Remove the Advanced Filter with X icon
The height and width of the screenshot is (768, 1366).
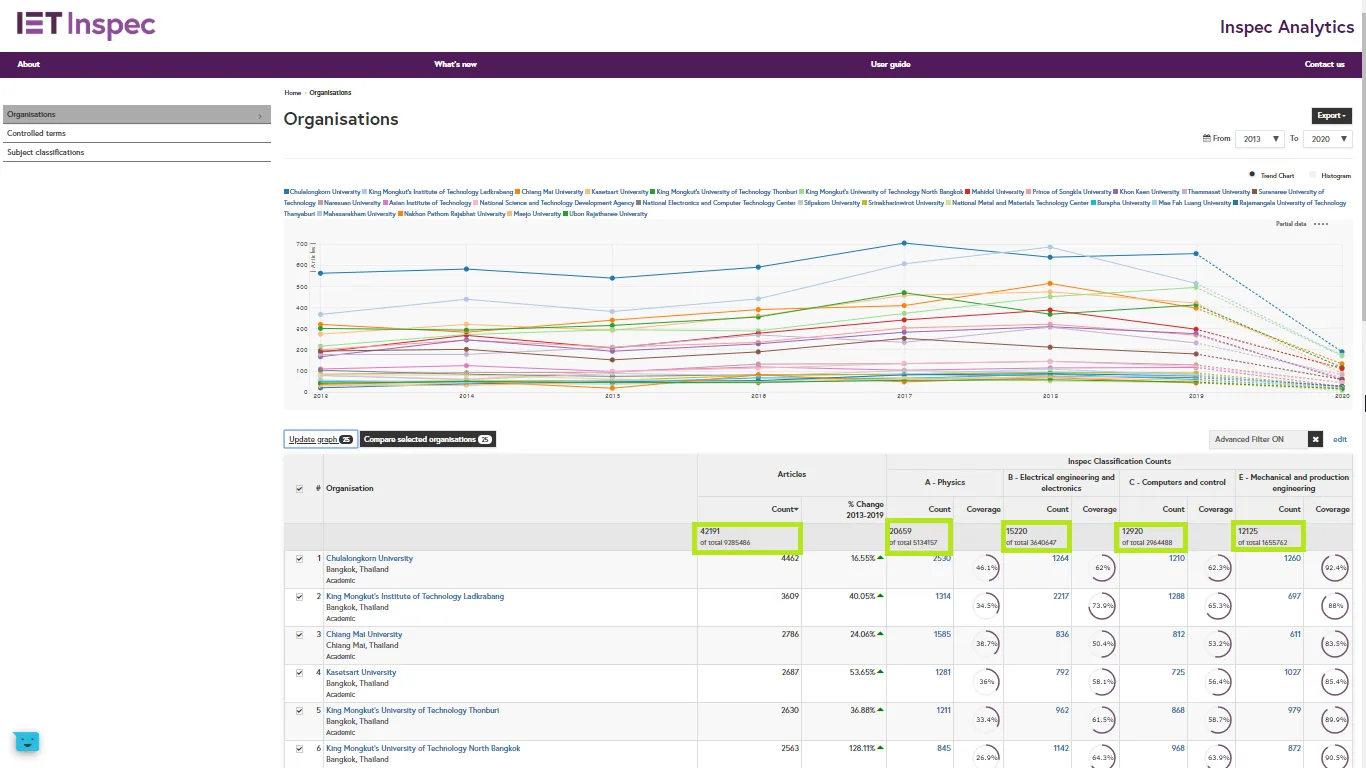point(1316,439)
